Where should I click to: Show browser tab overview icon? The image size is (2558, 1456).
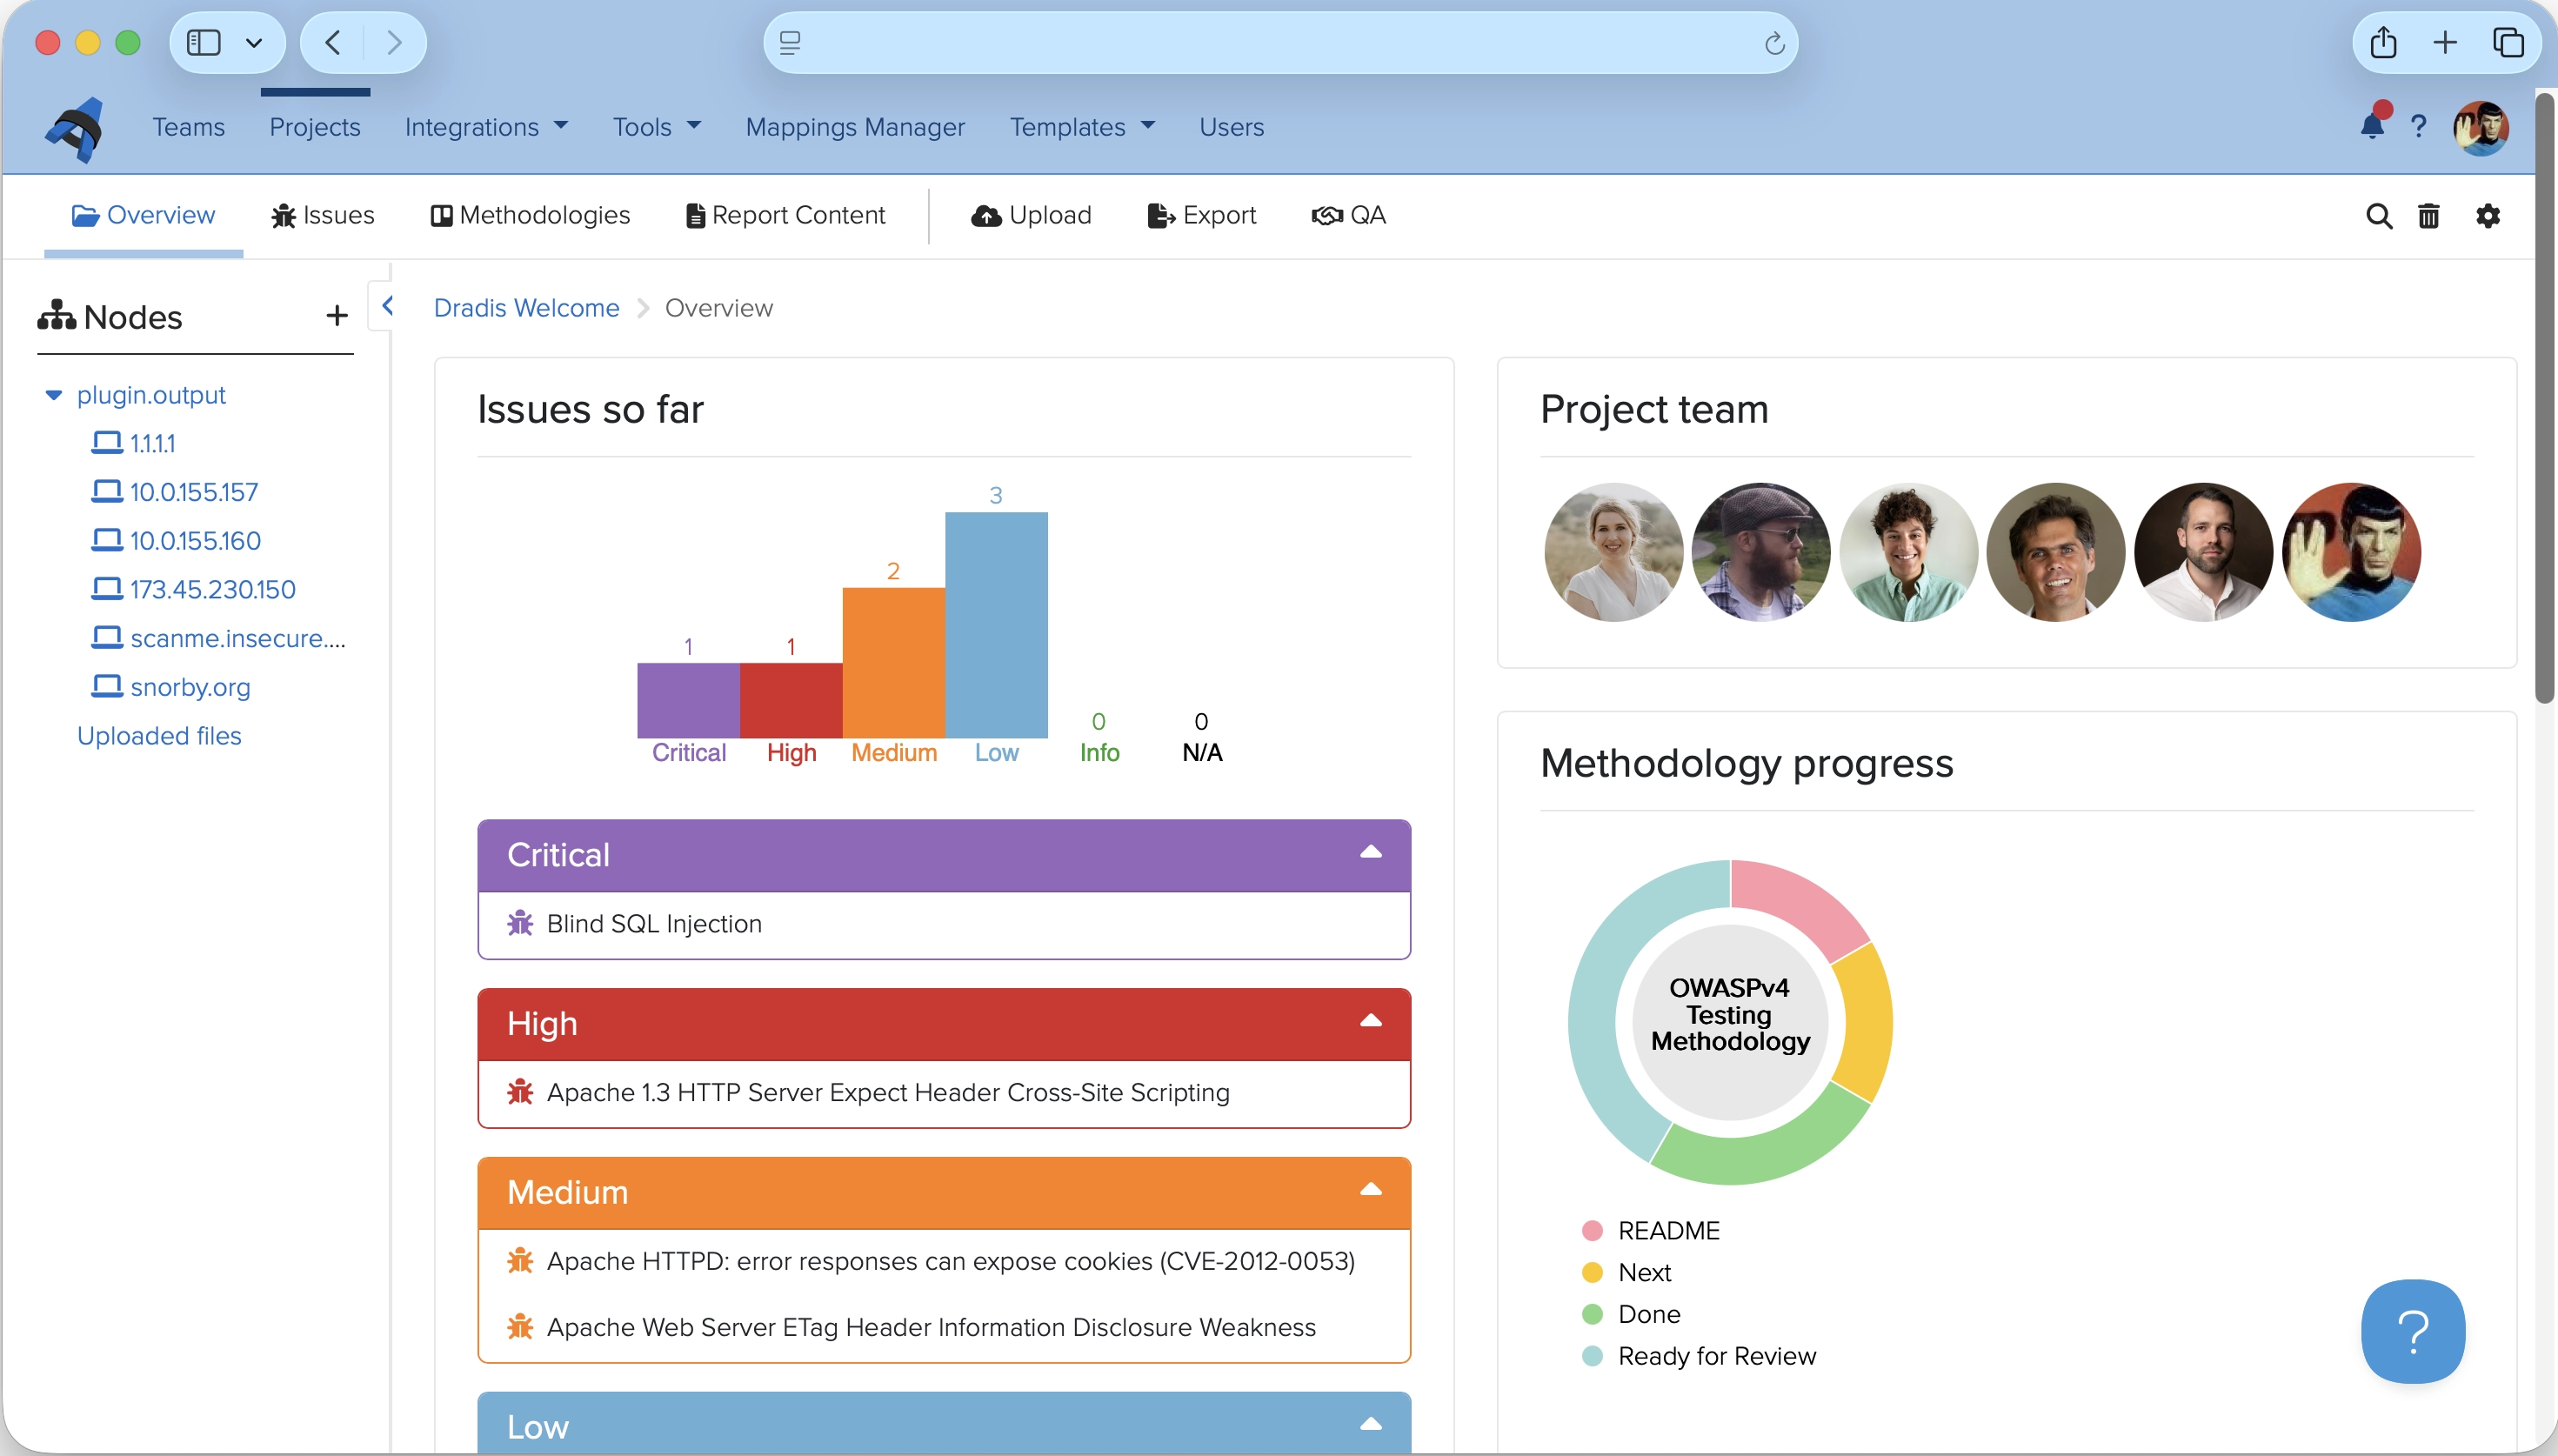coord(2508,43)
